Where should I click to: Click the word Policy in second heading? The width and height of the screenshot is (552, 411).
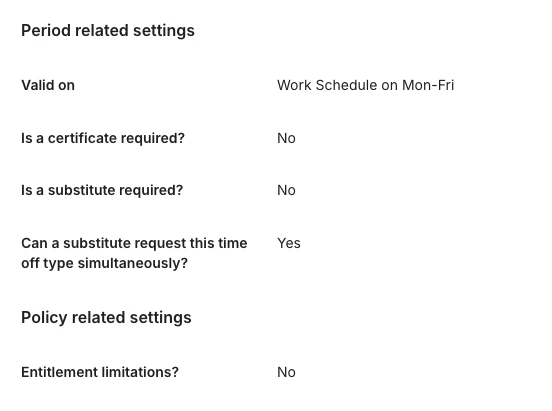click(44, 318)
